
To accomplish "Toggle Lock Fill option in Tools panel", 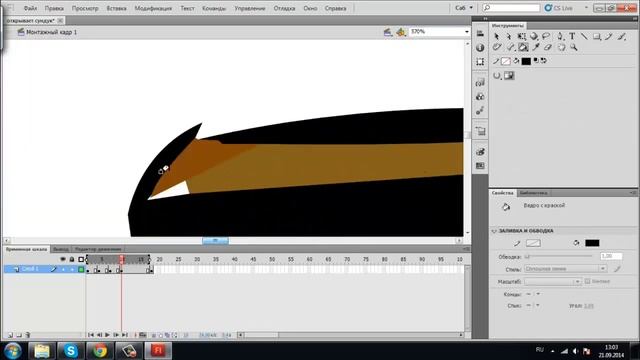I will pos(509,76).
